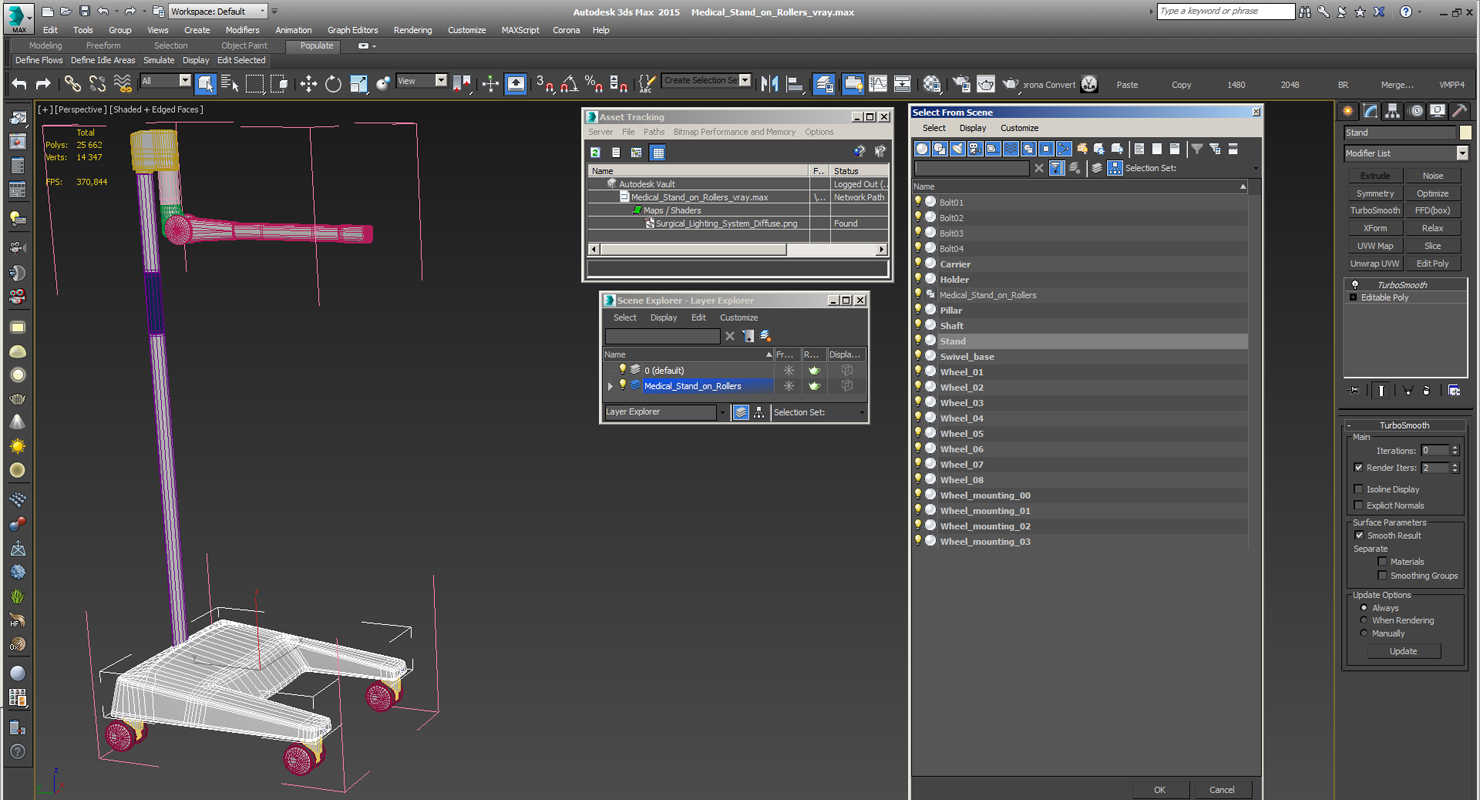Open the Rendered Frame Window icon
This screenshot has width=1480, height=800.
point(986,84)
